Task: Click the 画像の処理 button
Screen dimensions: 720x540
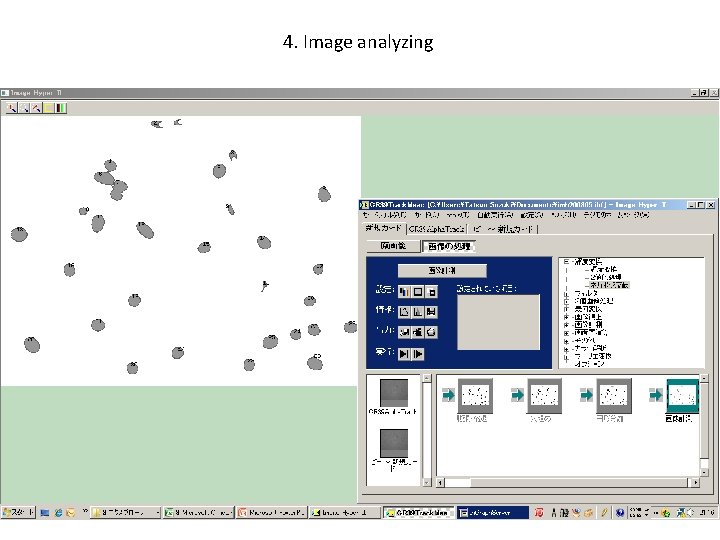Action: pyautogui.click(x=449, y=247)
